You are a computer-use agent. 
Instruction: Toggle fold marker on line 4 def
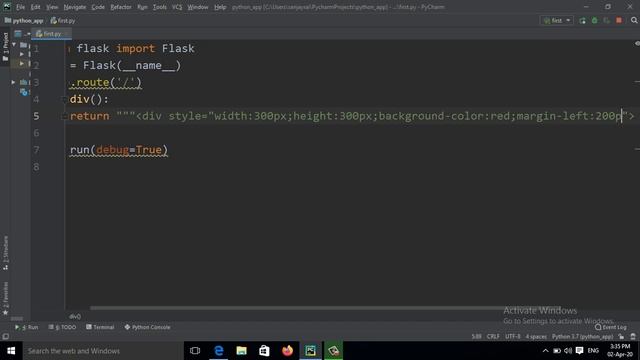(64, 99)
